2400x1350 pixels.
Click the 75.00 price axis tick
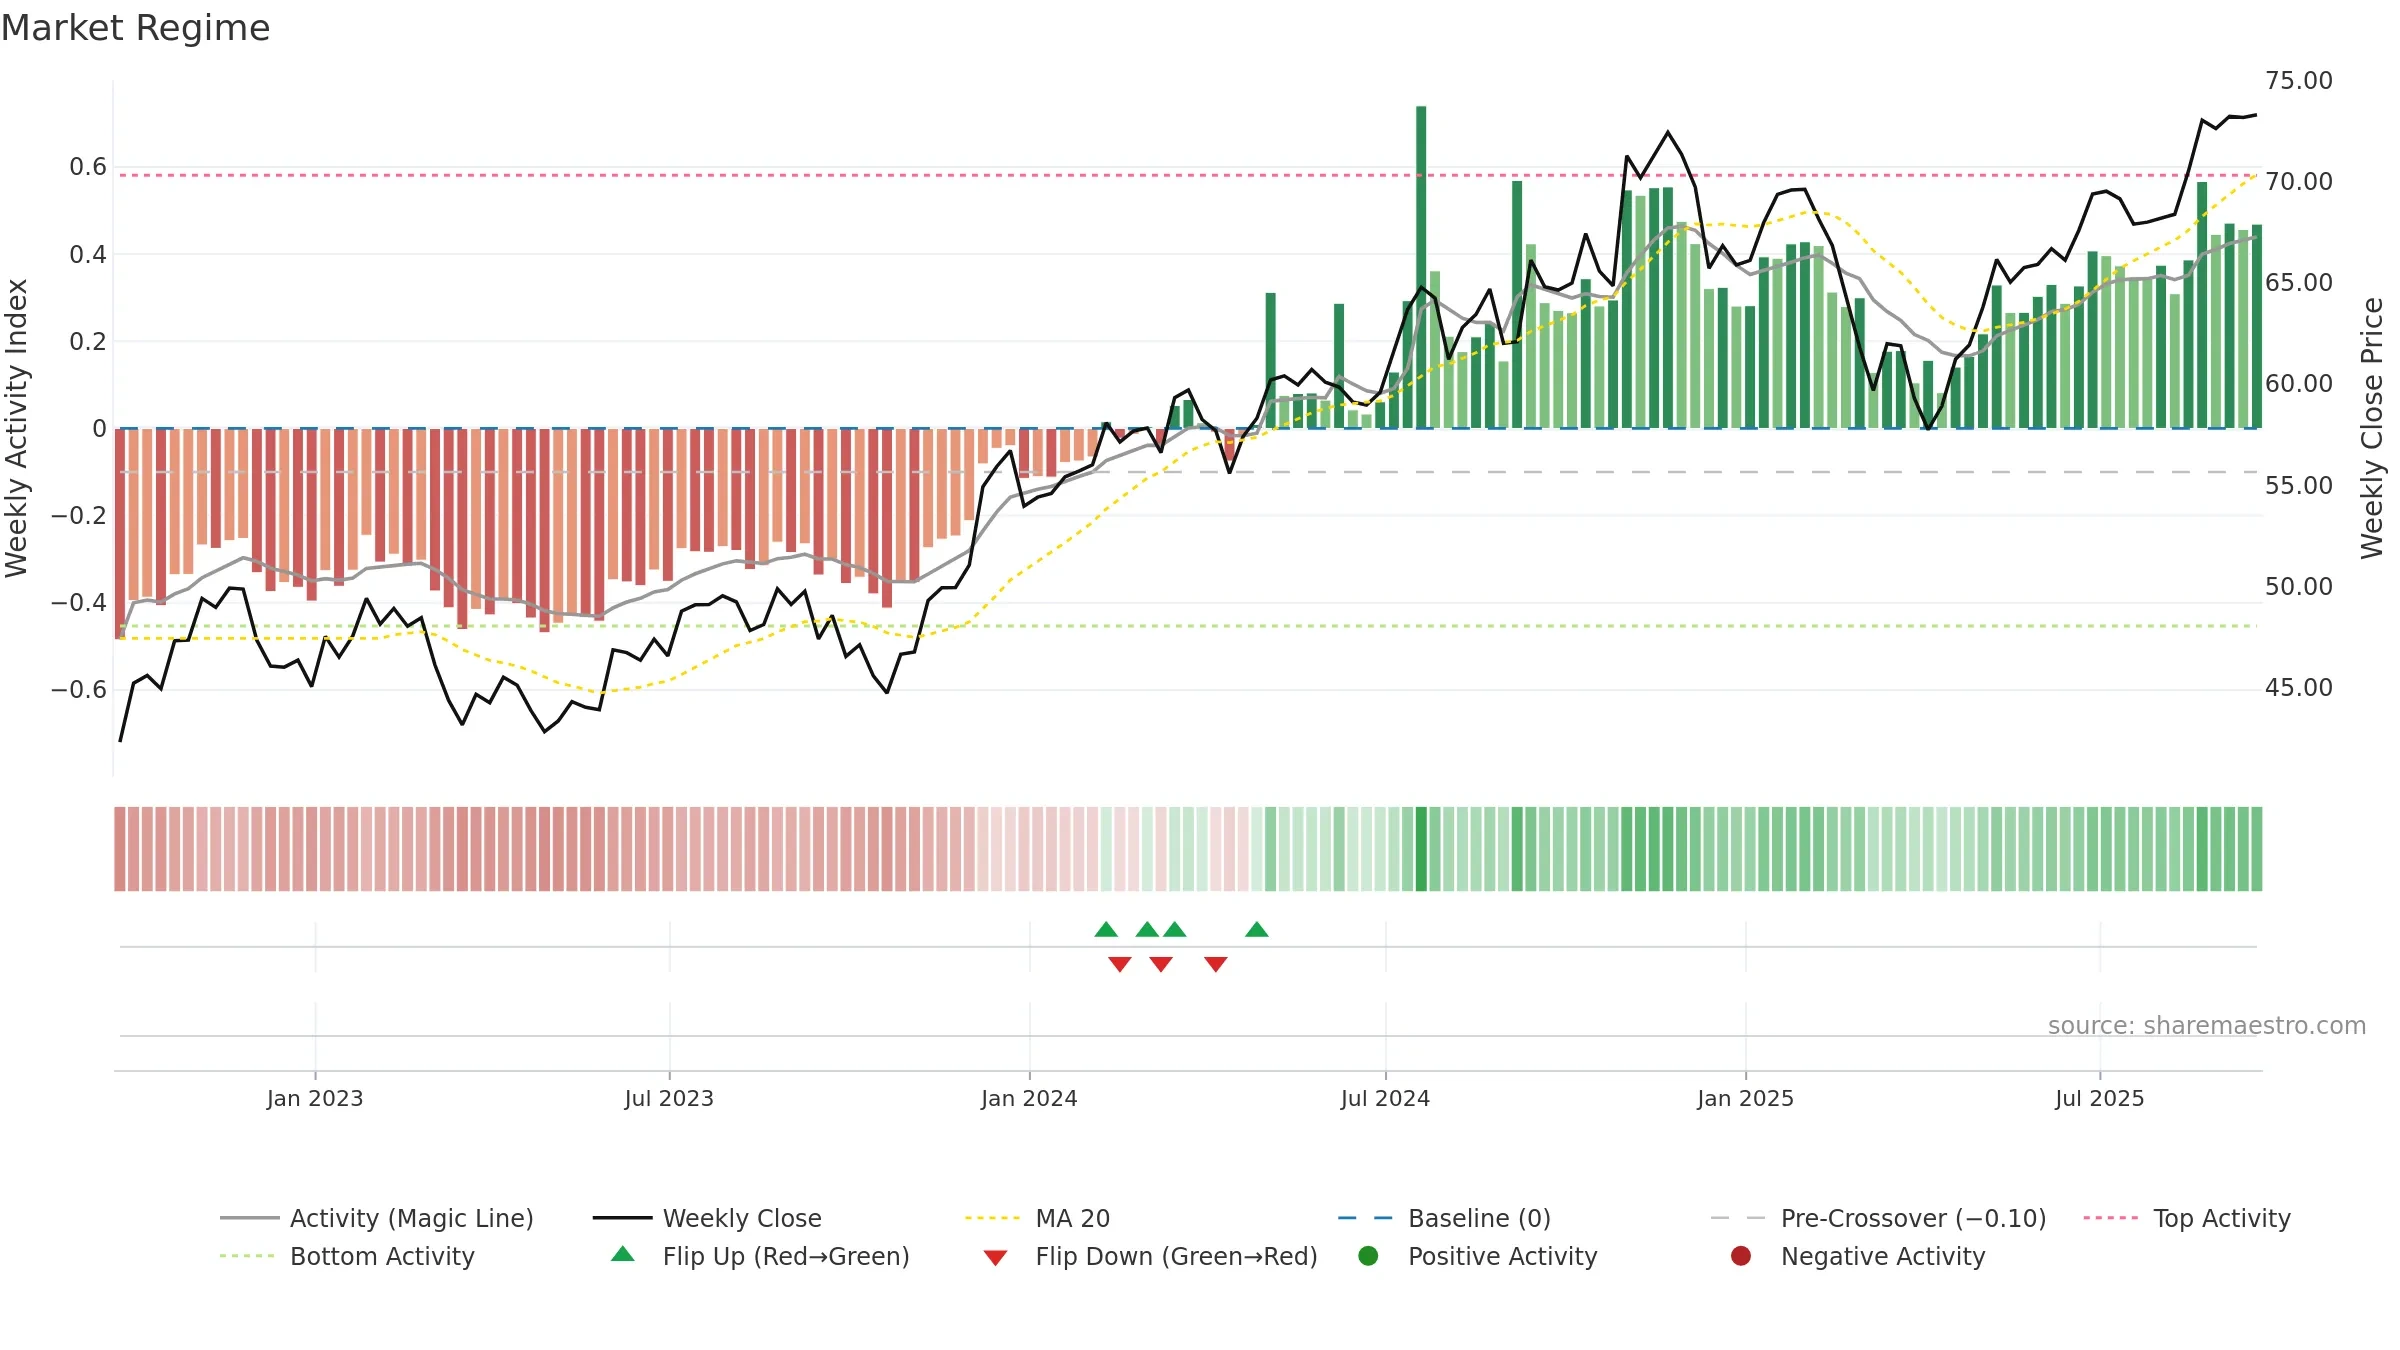click(2299, 81)
